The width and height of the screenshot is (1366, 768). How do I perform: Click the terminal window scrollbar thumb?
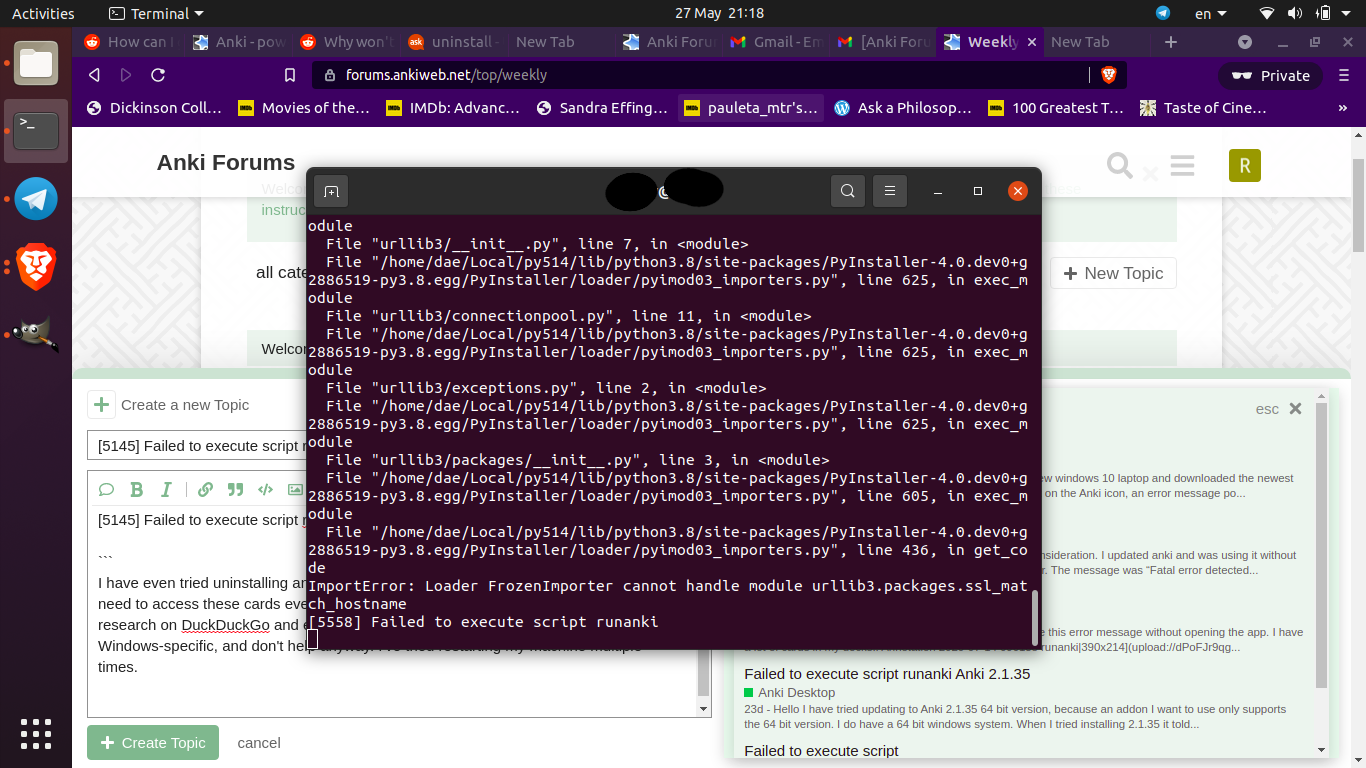(x=1035, y=618)
